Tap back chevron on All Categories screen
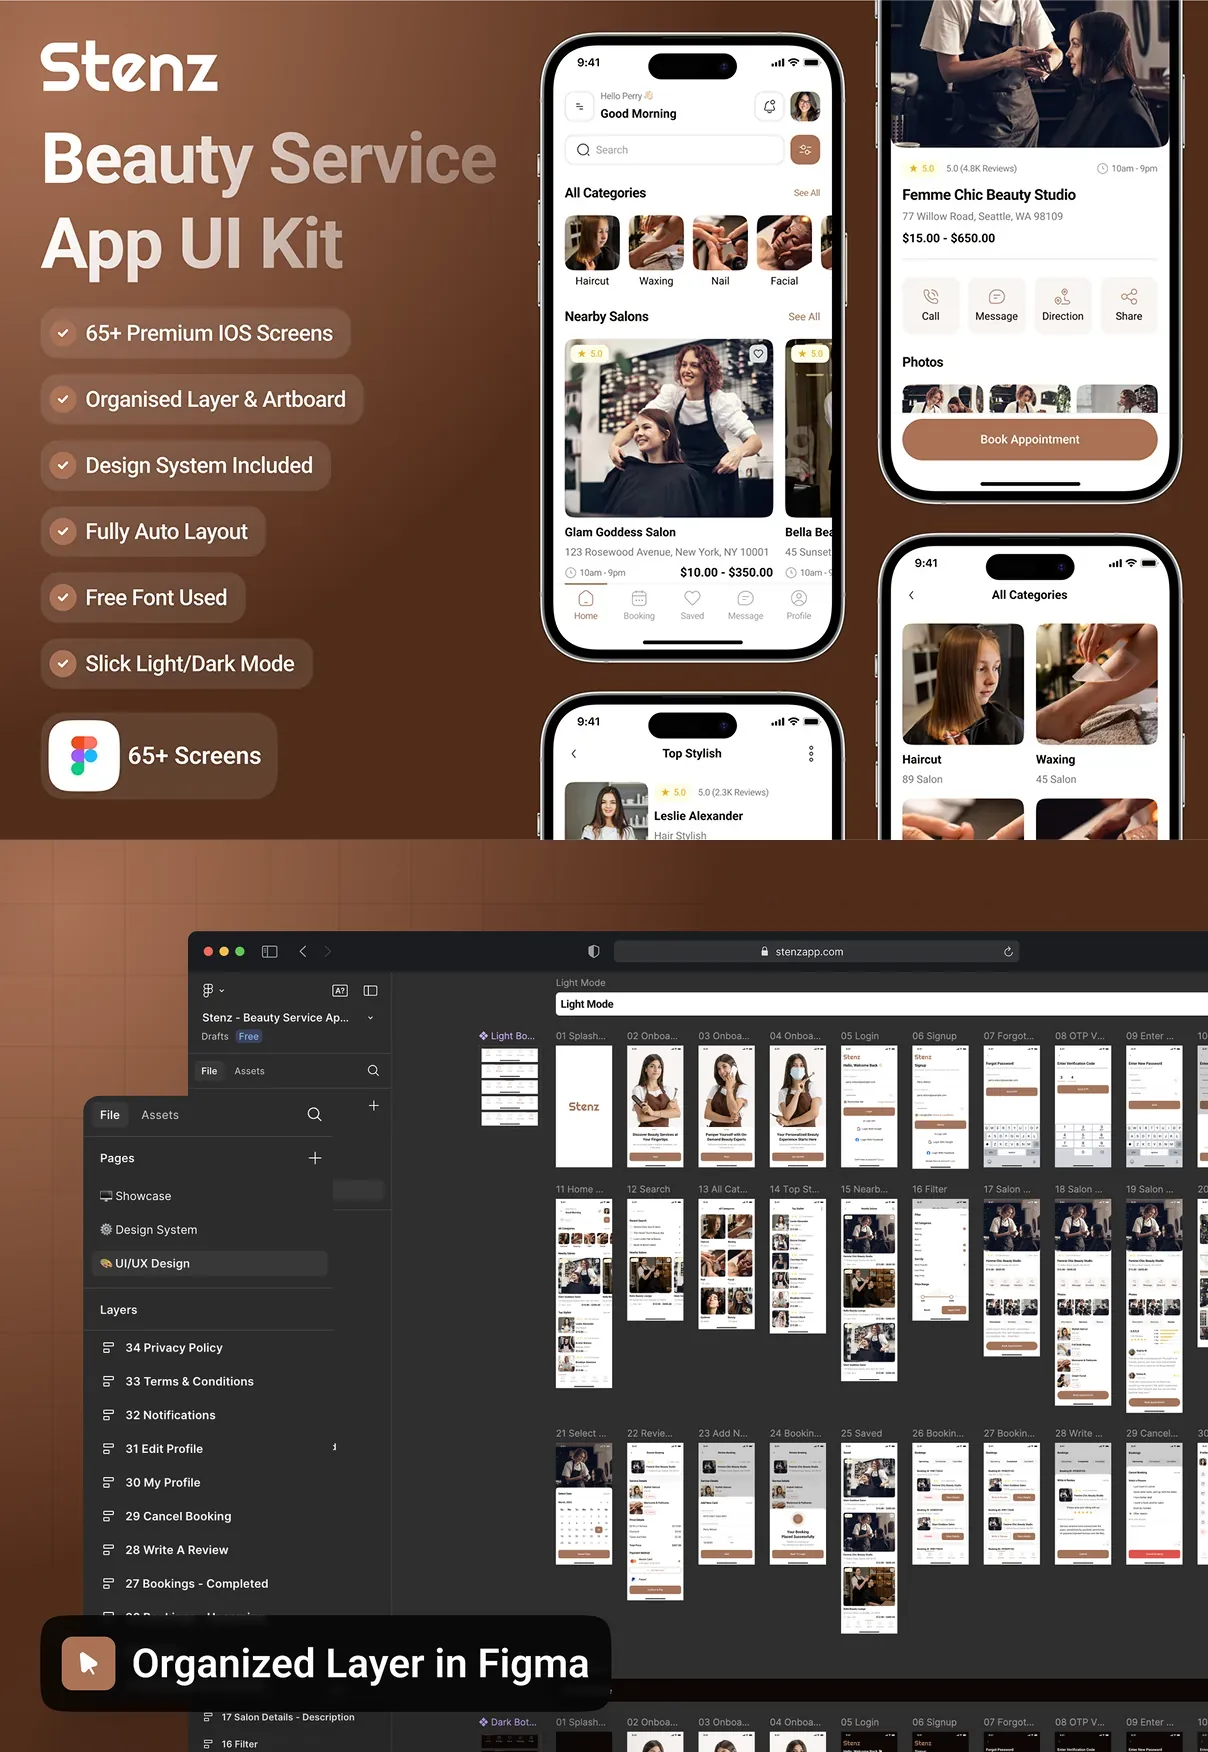 (911, 595)
